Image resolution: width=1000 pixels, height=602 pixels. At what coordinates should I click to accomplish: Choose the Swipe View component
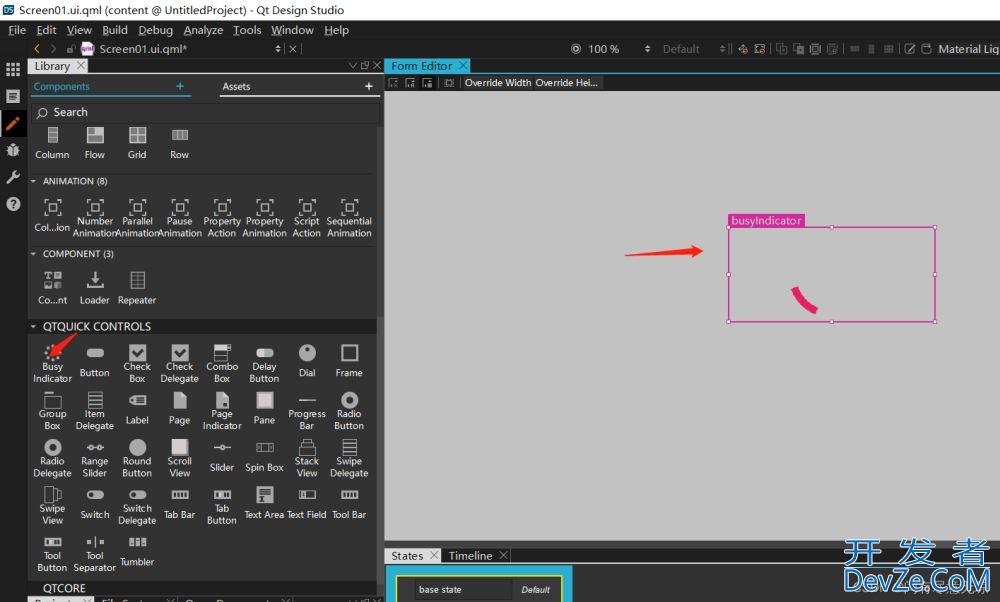[x=52, y=506]
